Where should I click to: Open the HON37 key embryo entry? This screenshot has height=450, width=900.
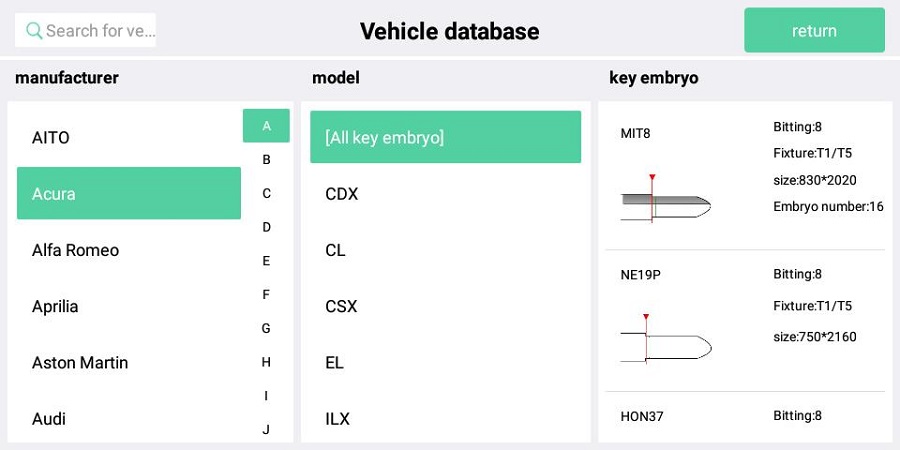pos(744,416)
